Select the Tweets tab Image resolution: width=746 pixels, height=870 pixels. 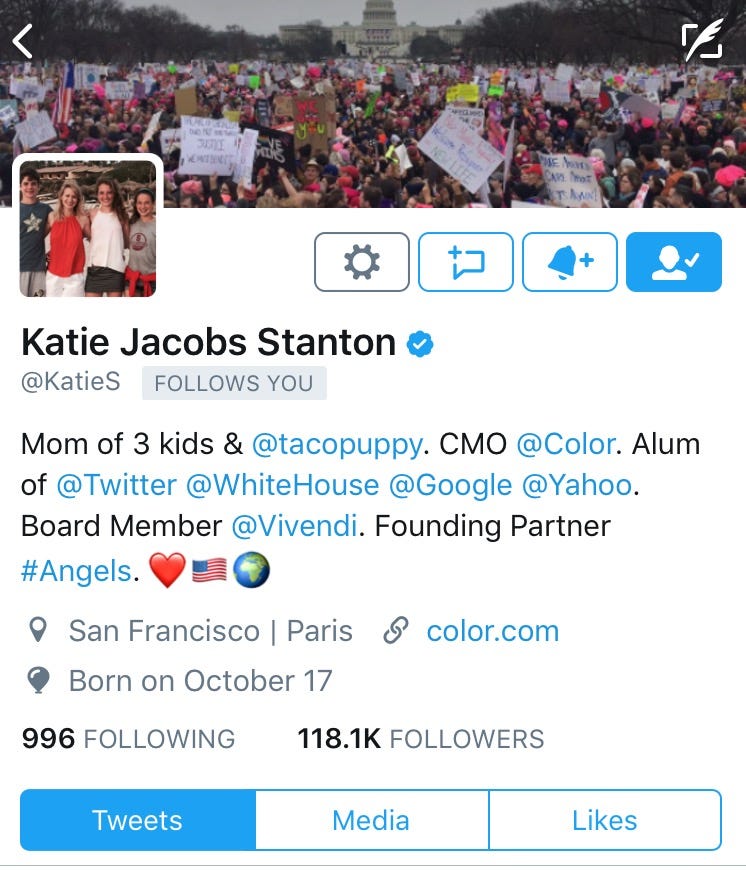[x=138, y=820]
